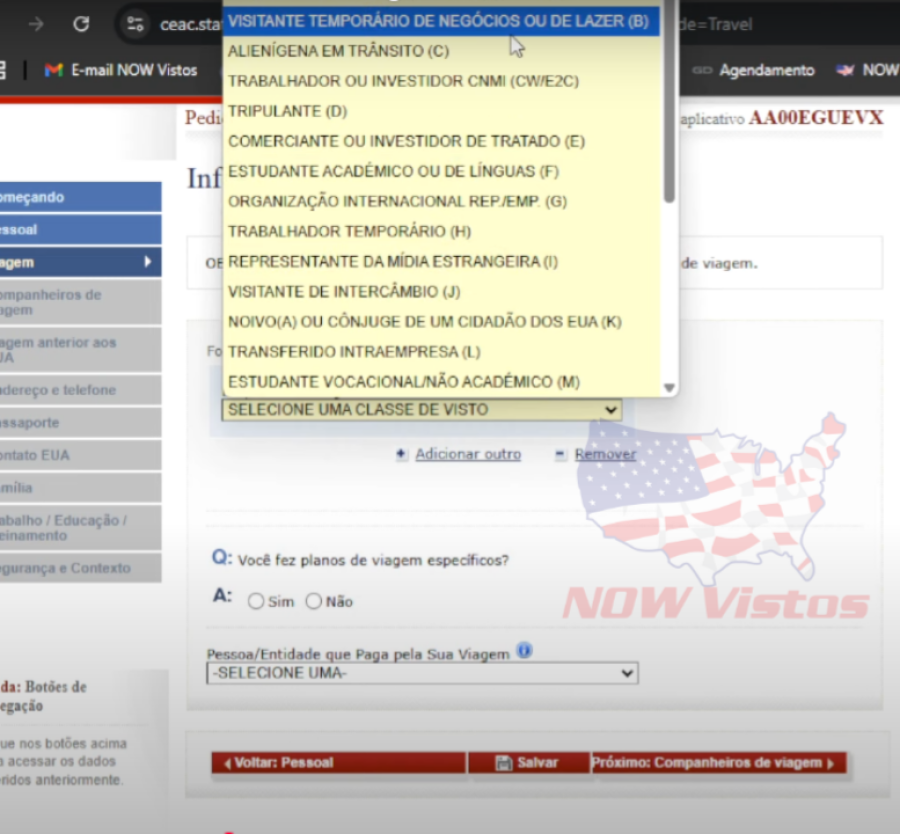900x834 pixels.
Task: Click the plus icon beside Adicionar outro
Action: point(401,453)
